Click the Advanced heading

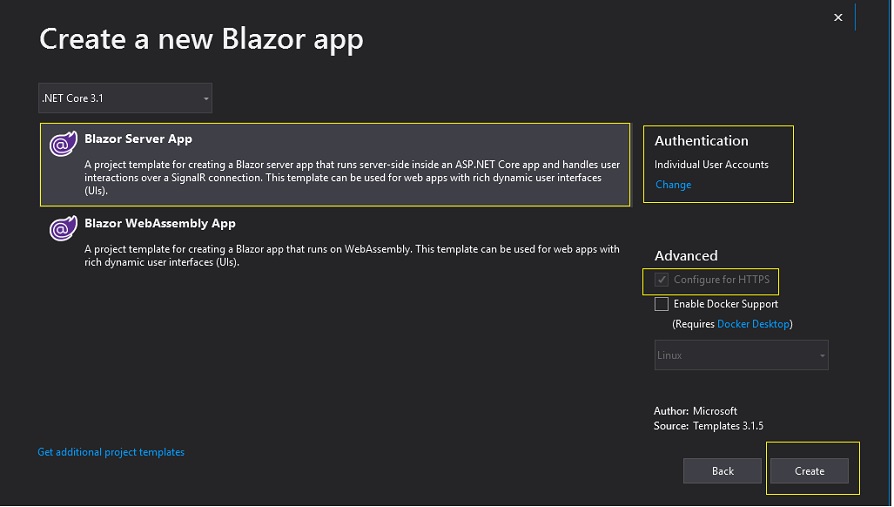click(x=686, y=255)
